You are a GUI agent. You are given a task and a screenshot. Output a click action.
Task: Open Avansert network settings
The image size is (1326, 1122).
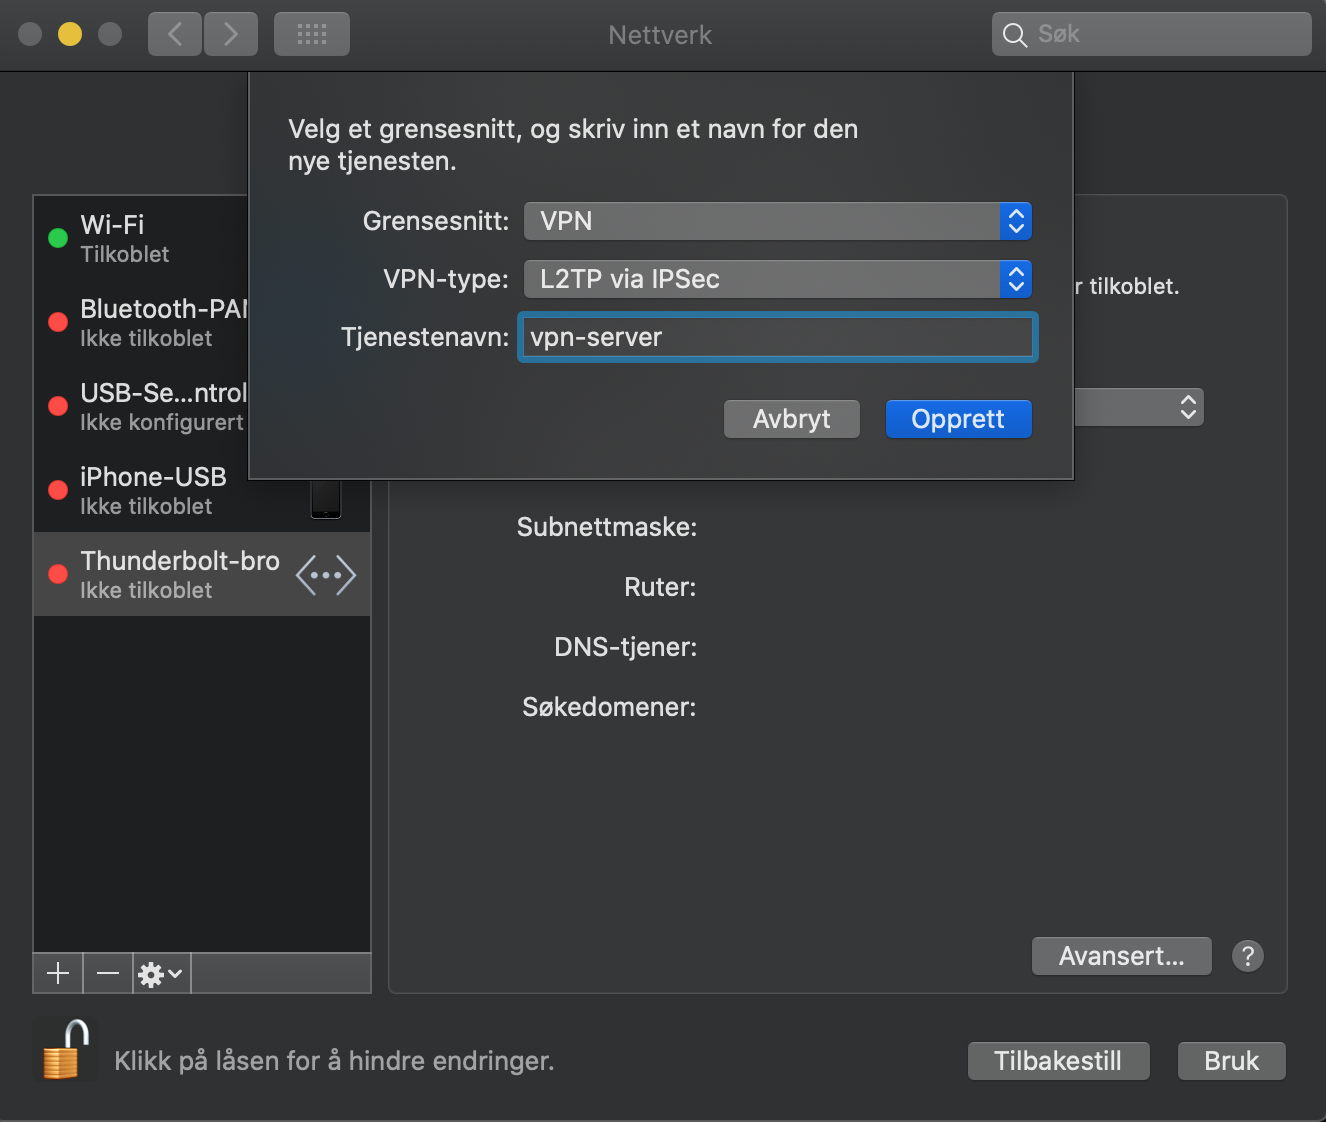[x=1121, y=956]
